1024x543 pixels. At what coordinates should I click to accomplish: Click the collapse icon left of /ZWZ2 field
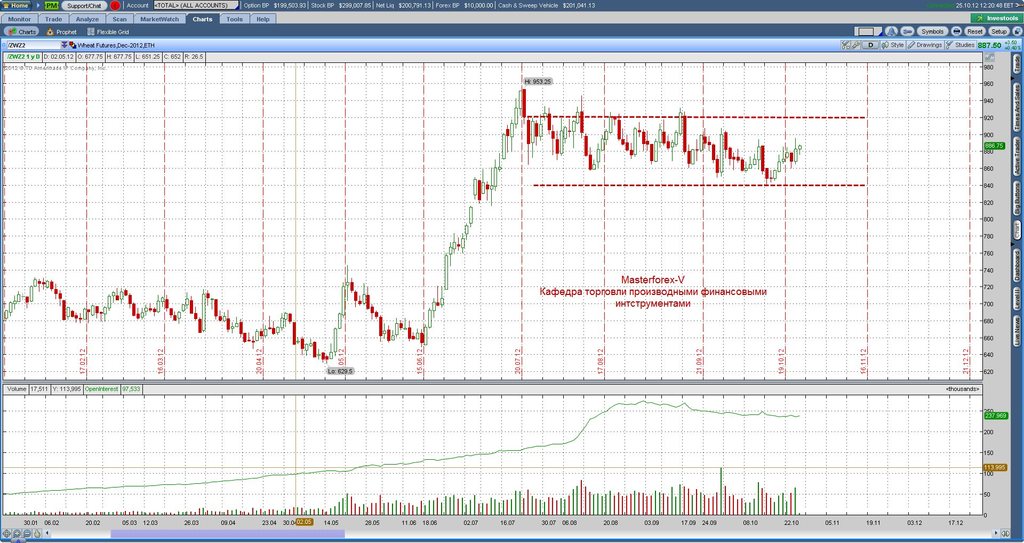(x=4, y=45)
